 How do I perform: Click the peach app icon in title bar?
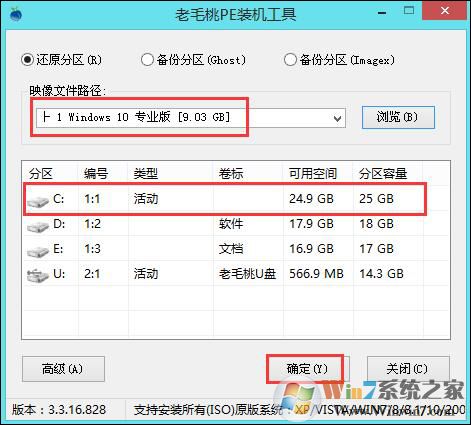pos(15,14)
